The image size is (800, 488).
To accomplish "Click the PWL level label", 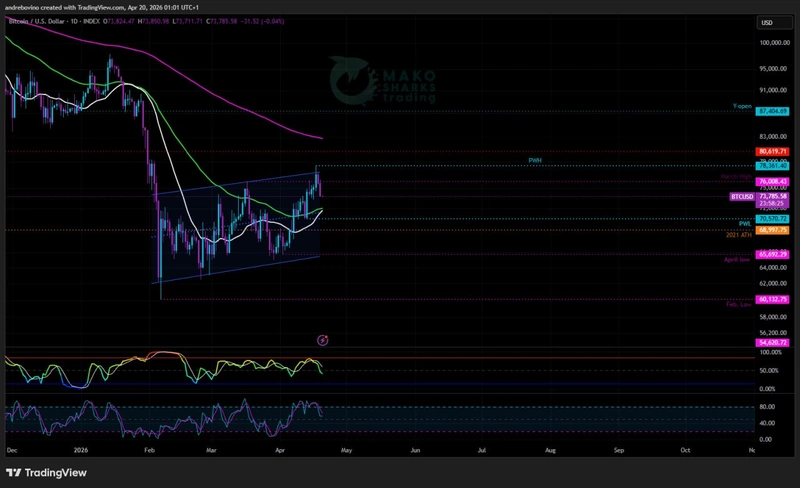I will click(744, 224).
